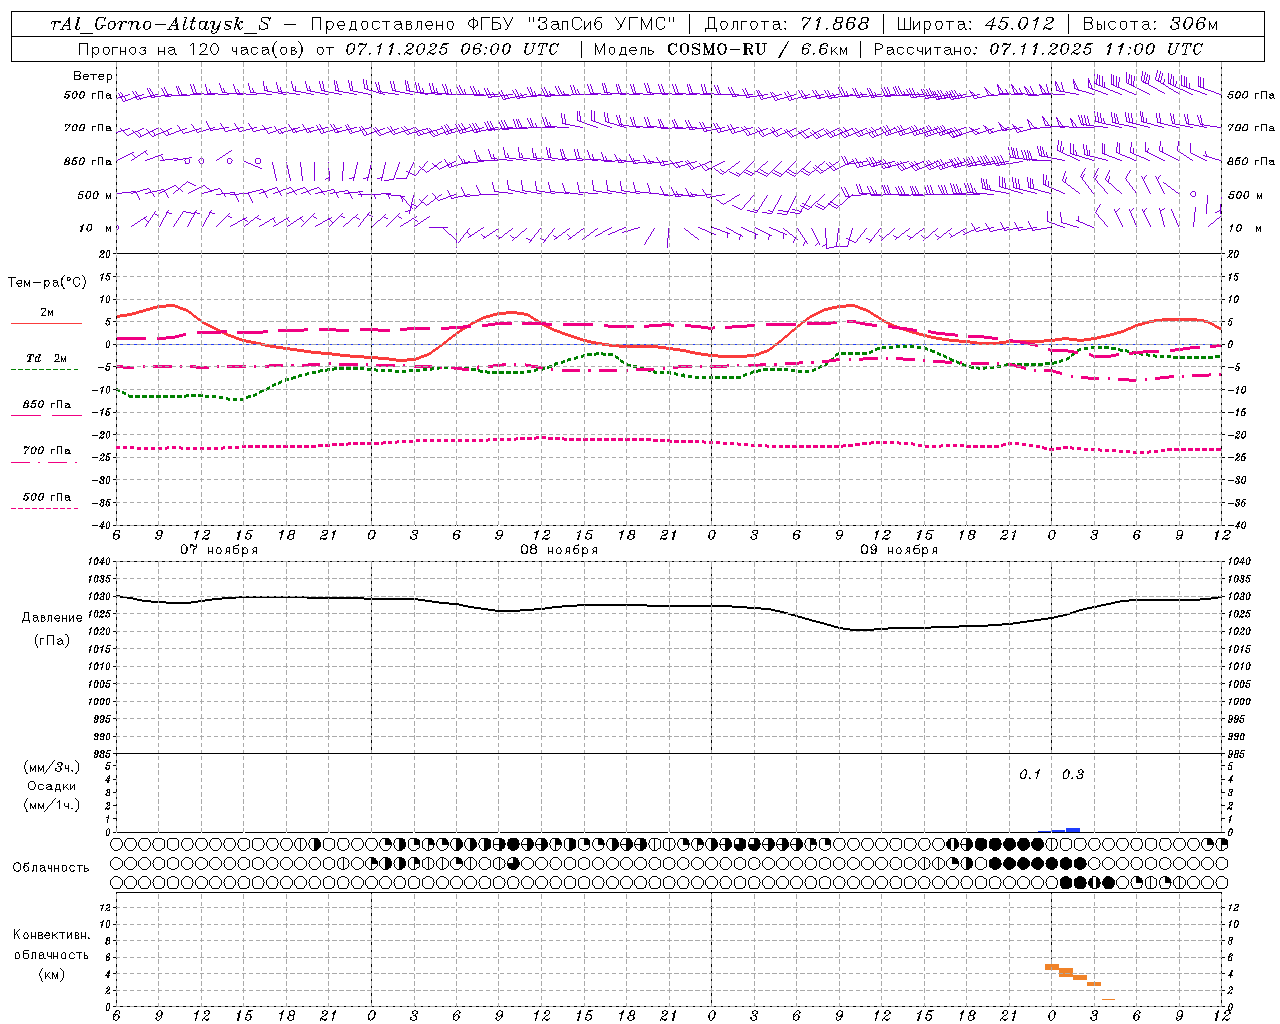Viewport: 1280px width, 1024px height.
Task: Click the Рассчитано: 07.11.2025 11:00 UTC text
Action: click(1038, 49)
